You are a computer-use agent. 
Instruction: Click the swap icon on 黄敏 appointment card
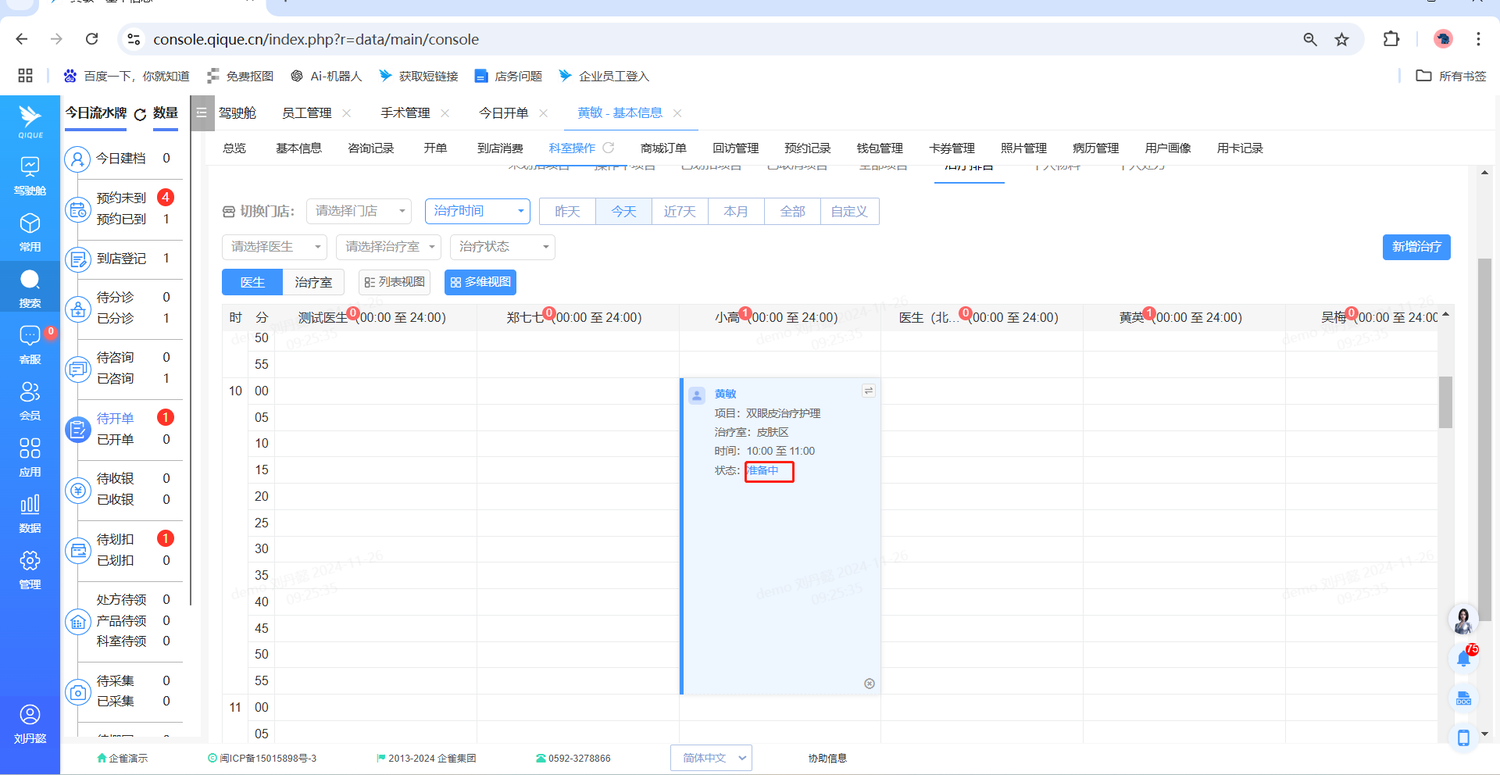868,391
